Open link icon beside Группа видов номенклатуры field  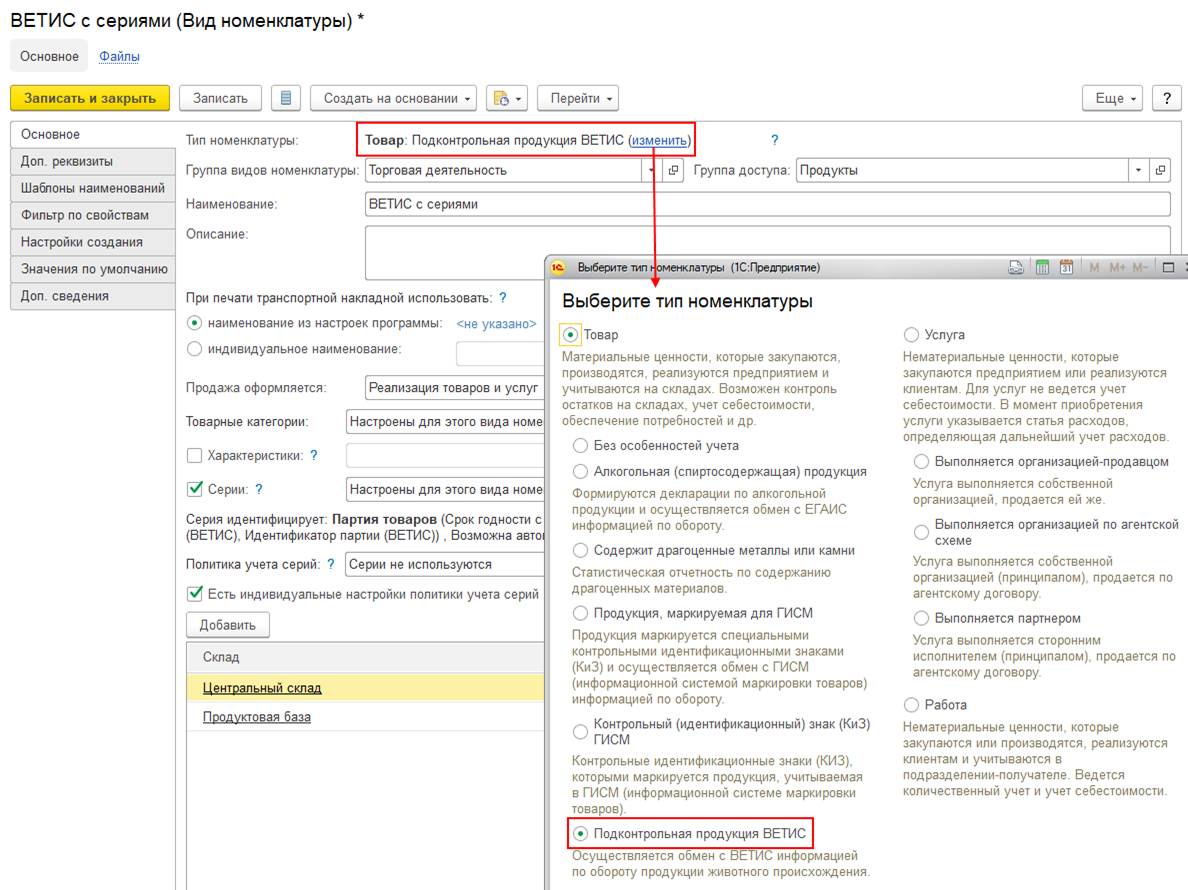[x=673, y=170]
